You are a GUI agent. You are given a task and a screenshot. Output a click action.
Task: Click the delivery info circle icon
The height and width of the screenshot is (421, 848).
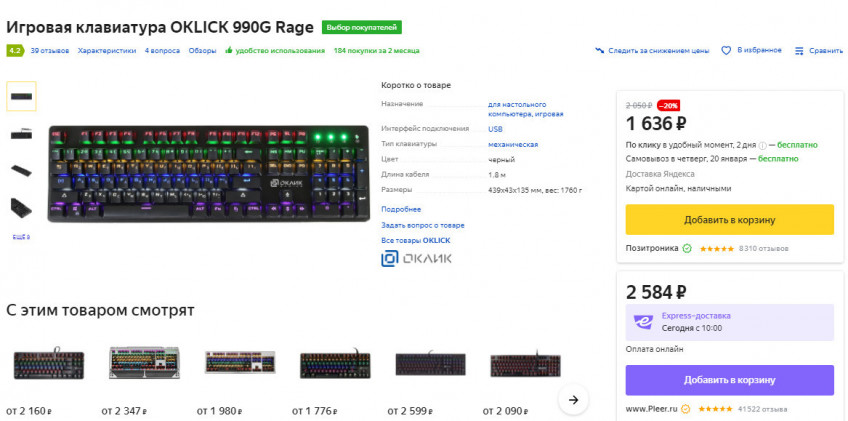(762, 145)
